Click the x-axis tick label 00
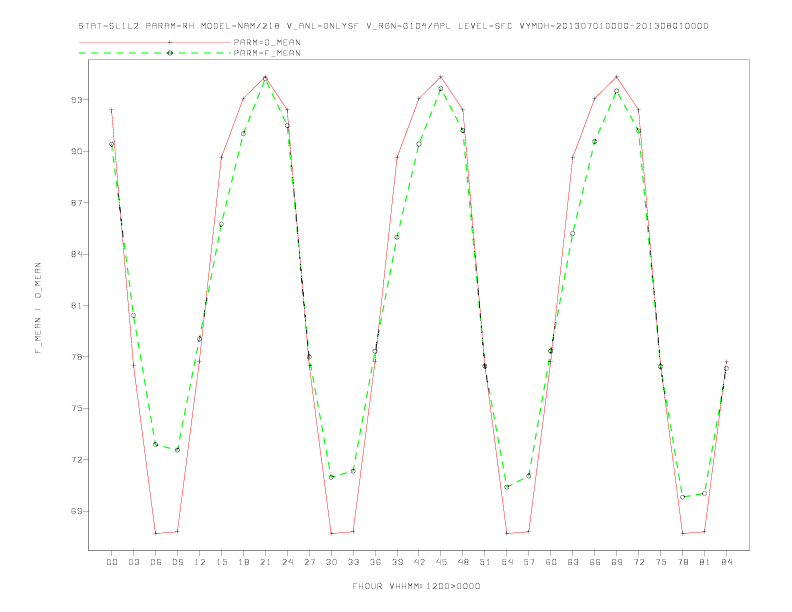The image size is (792, 612). (112, 562)
